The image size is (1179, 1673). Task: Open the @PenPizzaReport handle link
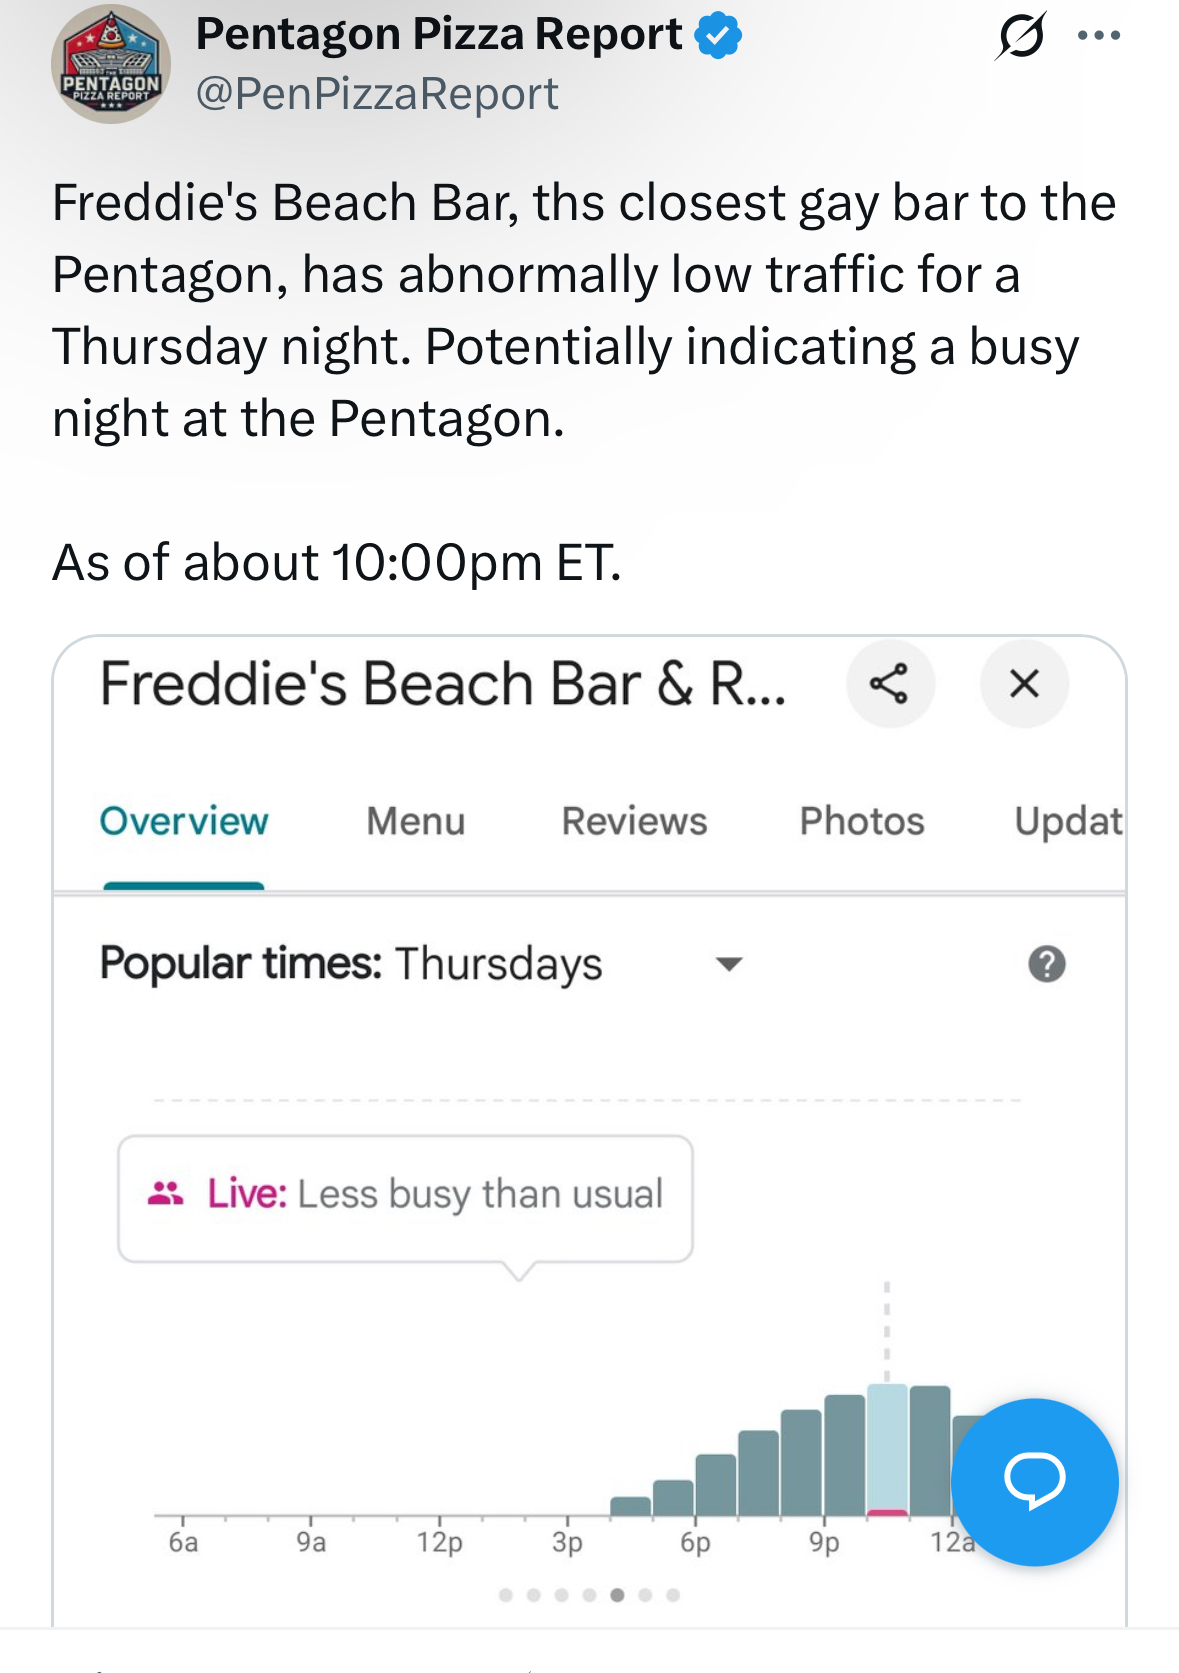click(377, 94)
